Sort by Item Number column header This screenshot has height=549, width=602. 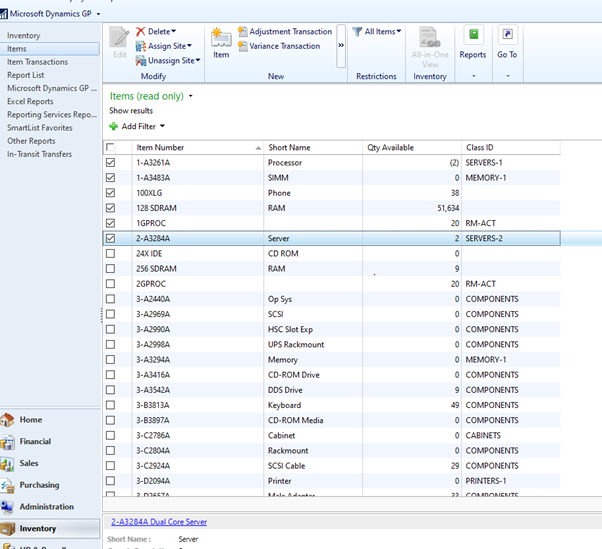(x=198, y=147)
